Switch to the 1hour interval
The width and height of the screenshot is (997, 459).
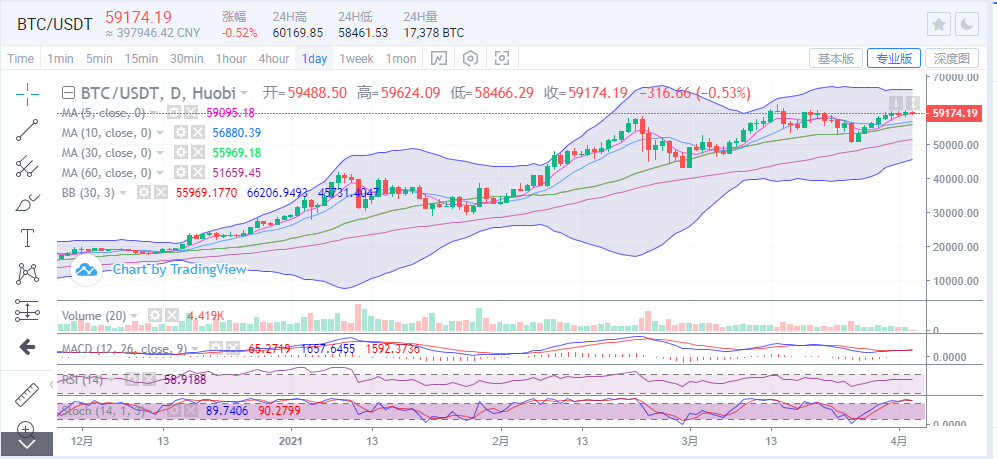pyautogui.click(x=231, y=58)
